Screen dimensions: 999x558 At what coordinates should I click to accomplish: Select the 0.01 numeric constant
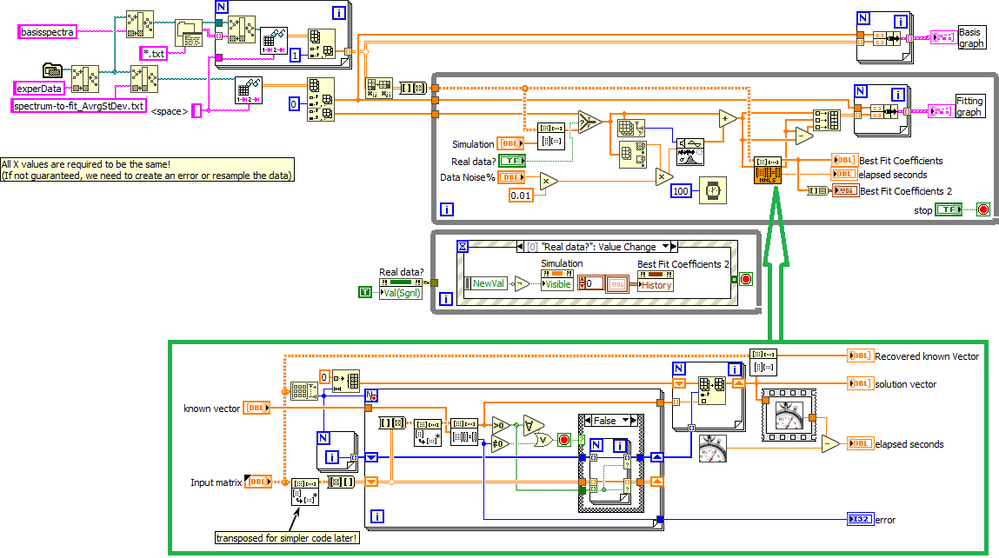coord(521,195)
